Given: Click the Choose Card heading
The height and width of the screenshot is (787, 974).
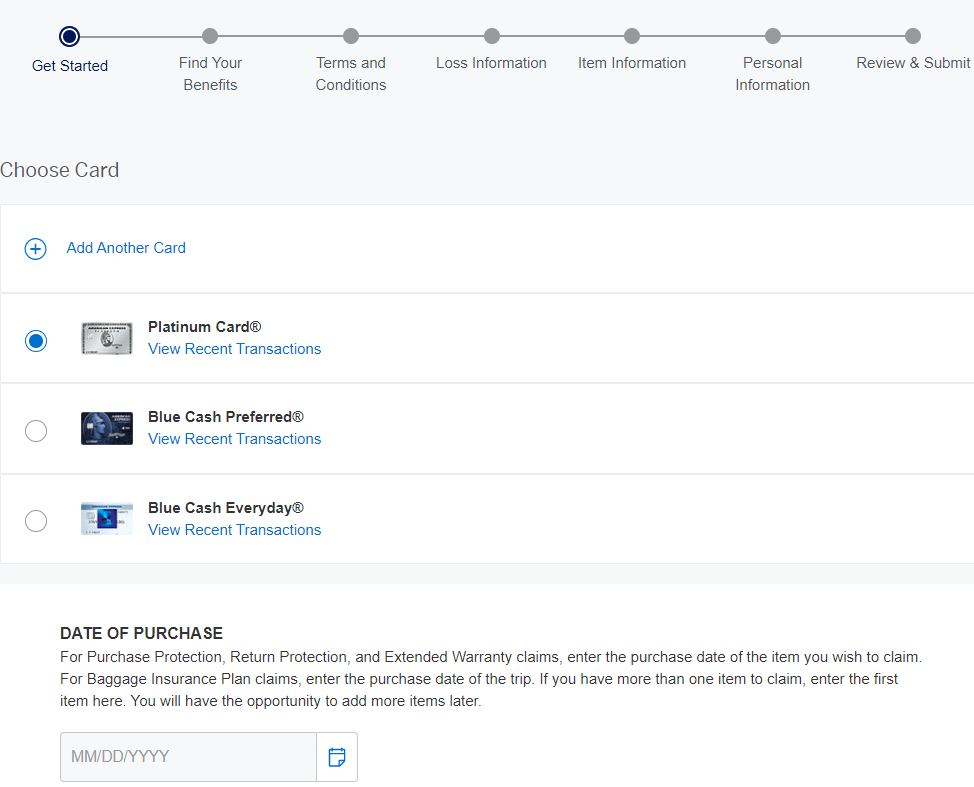Looking at the screenshot, I should [60, 170].
